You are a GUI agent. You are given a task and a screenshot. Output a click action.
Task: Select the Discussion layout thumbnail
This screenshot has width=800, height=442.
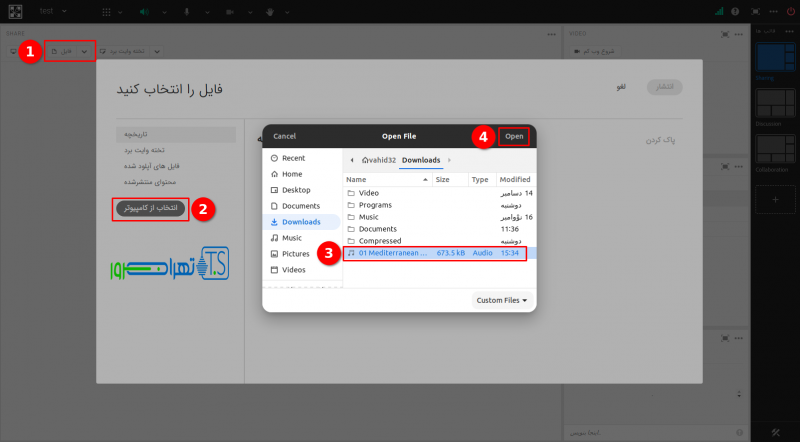775,103
